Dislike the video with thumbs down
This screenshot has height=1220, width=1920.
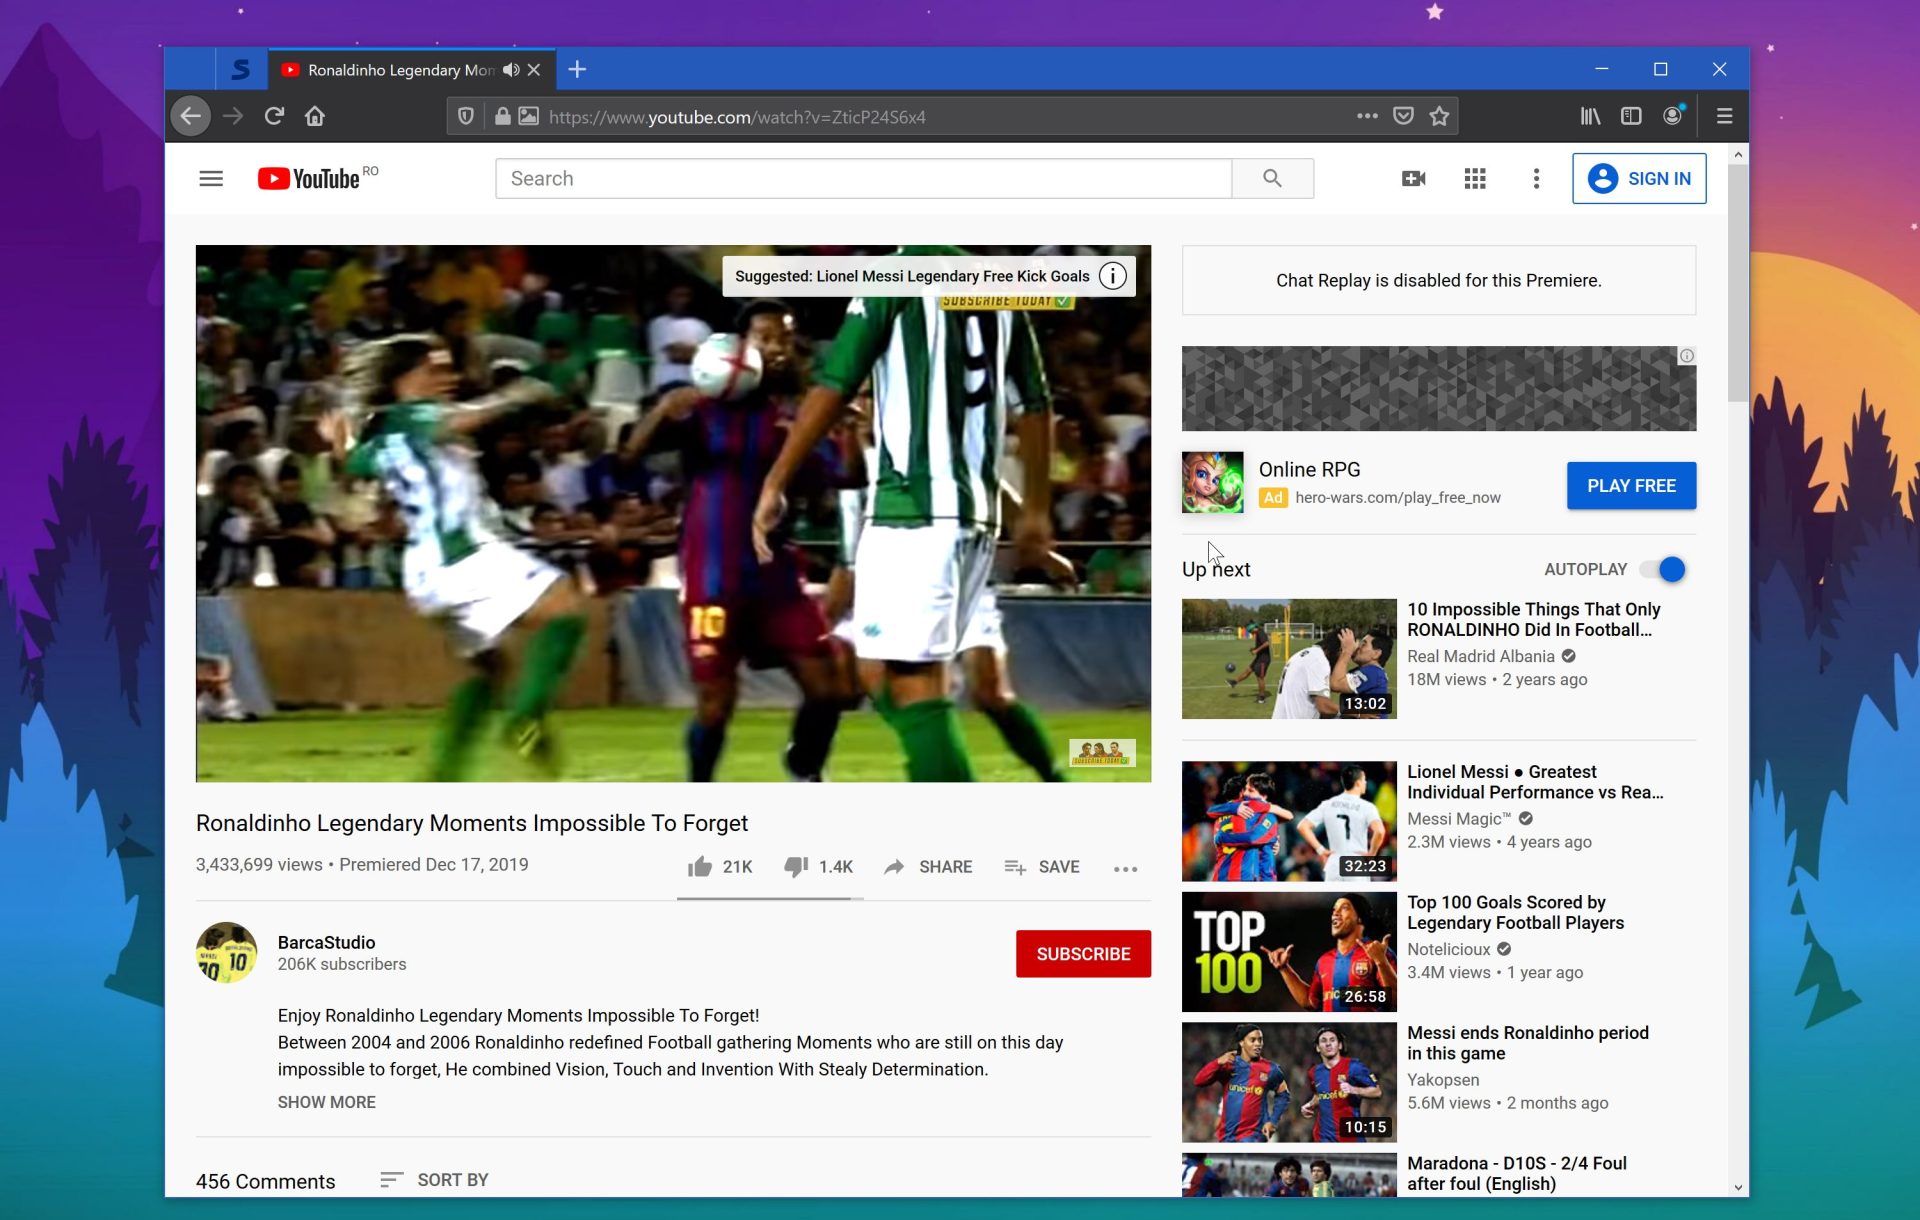pyautogui.click(x=796, y=867)
